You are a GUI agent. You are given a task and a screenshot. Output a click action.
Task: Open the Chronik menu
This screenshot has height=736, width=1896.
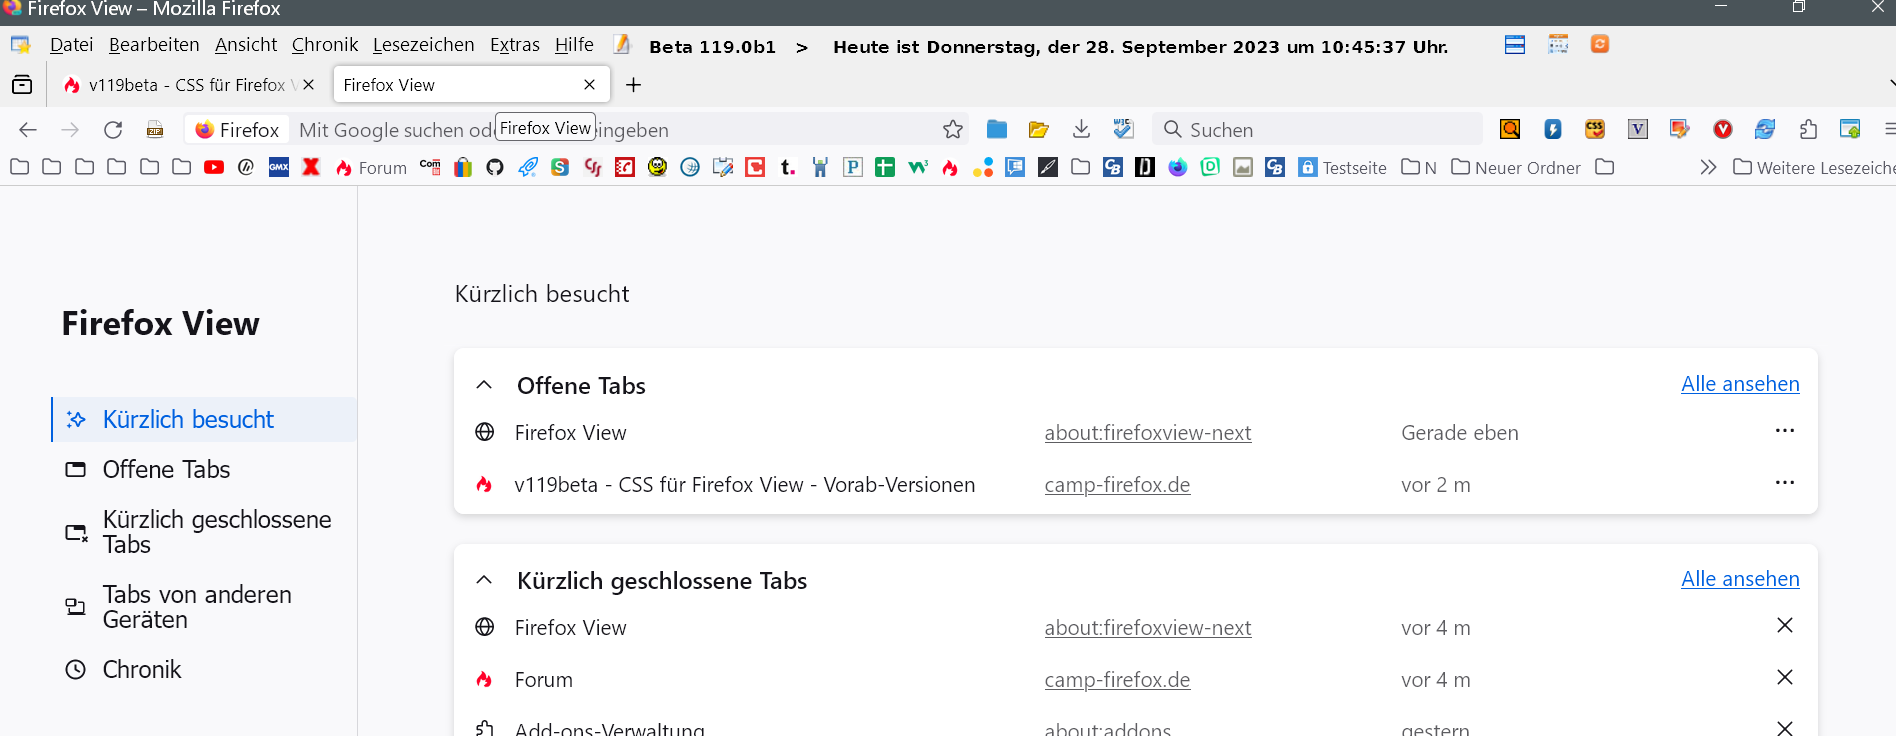click(324, 45)
